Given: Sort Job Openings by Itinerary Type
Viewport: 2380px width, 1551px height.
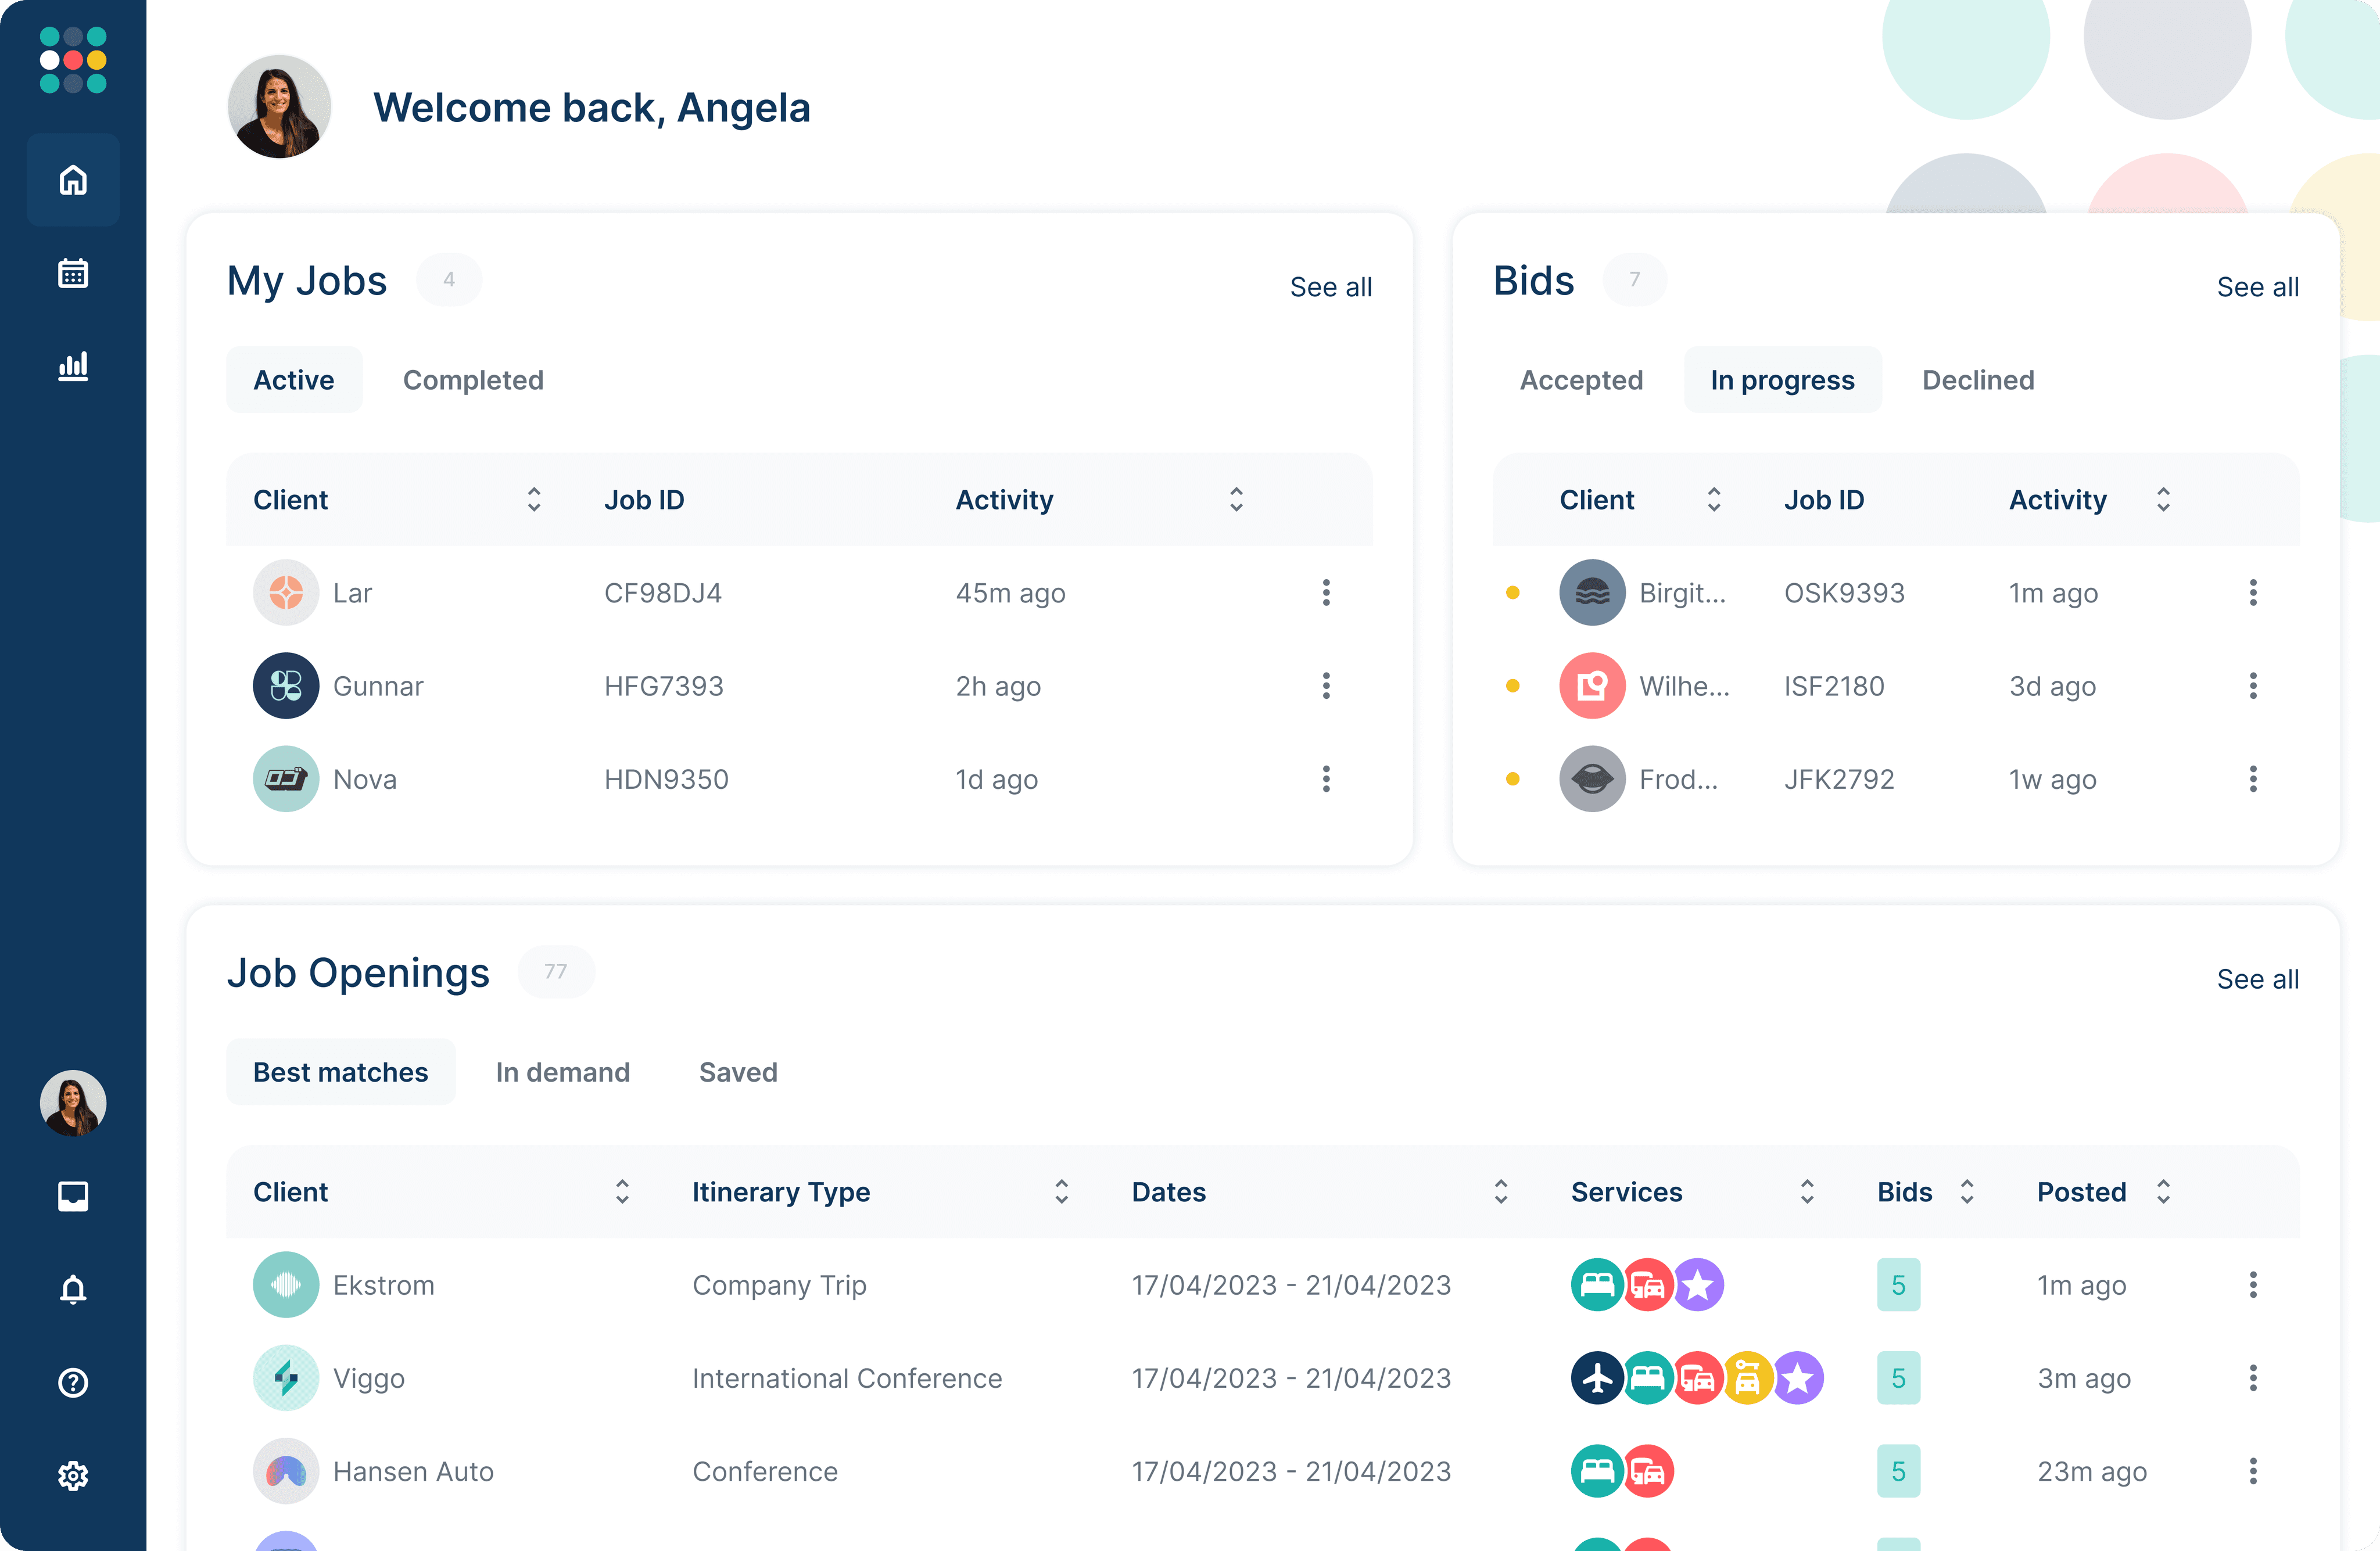Looking at the screenshot, I should 1061,1192.
